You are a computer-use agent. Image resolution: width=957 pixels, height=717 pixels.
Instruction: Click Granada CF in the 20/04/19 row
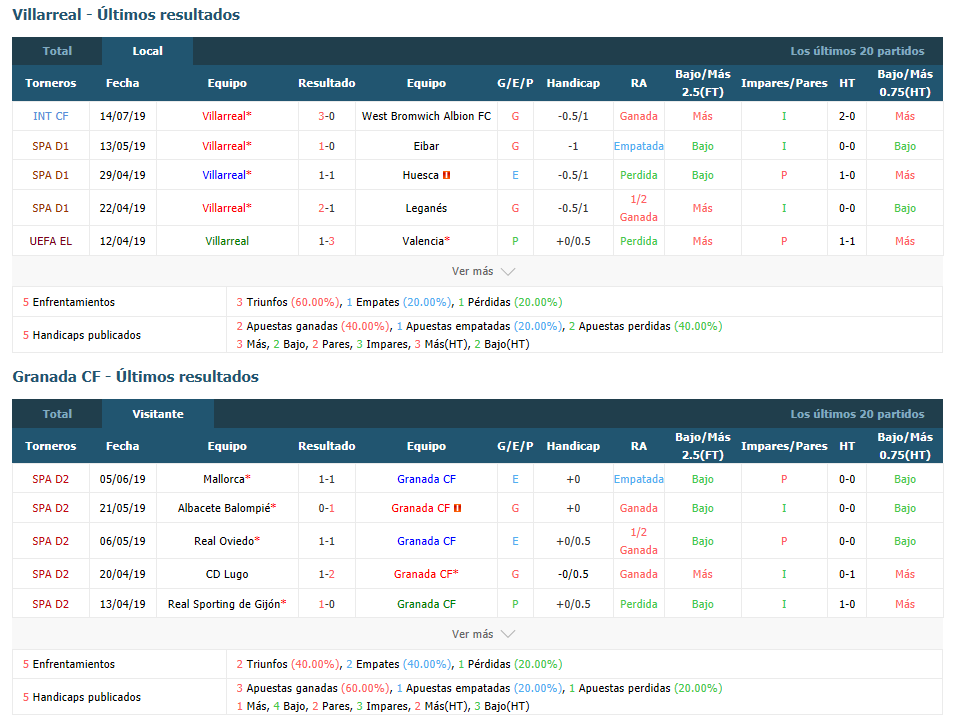tap(426, 574)
